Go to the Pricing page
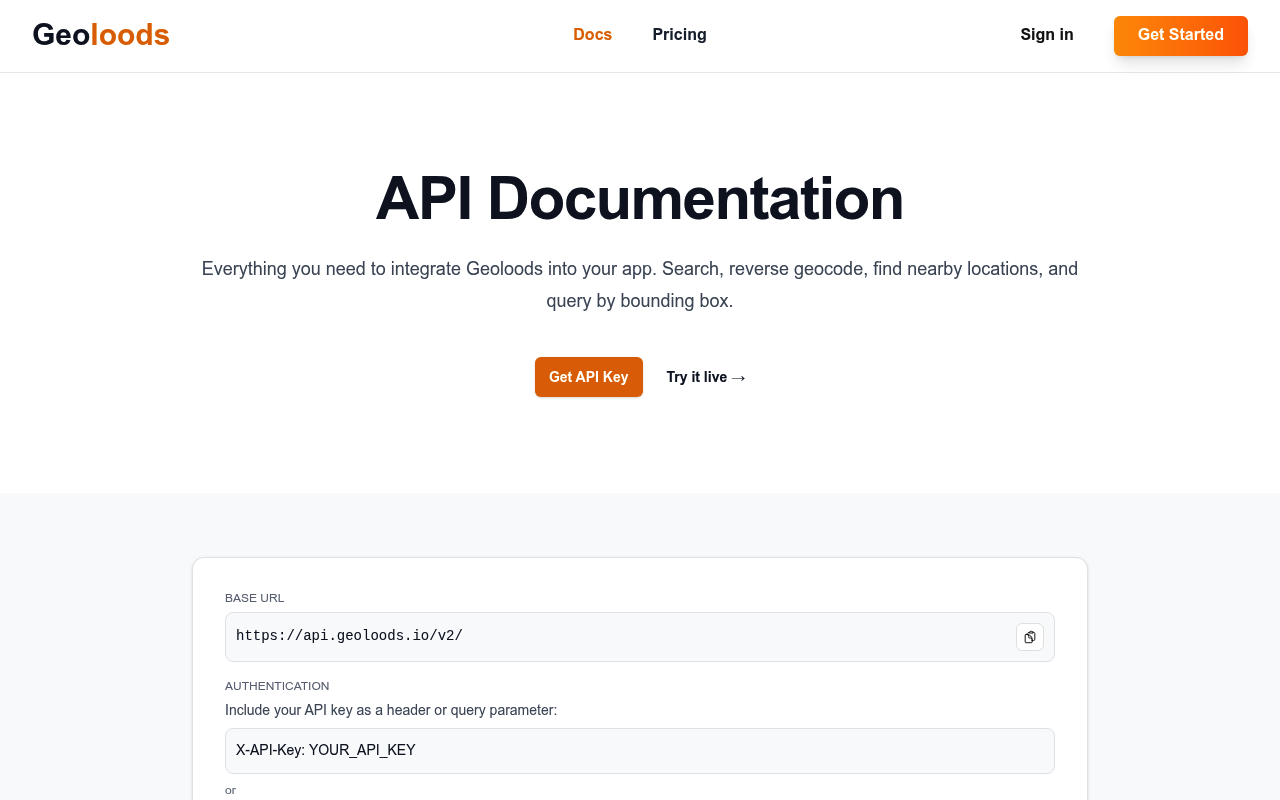 pyautogui.click(x=679, y=35)
